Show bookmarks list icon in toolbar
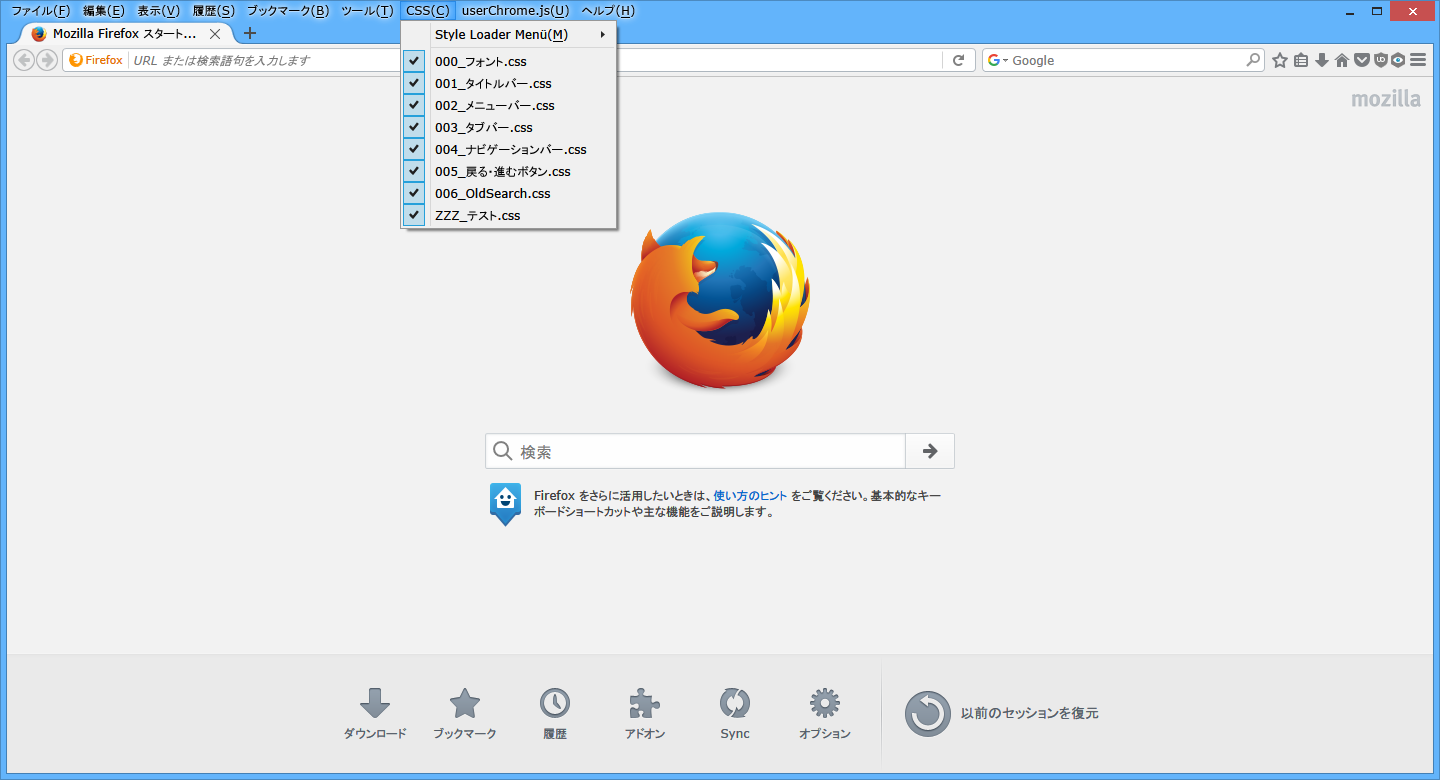Screen dimensions: 1440x780 (1301, 60)
